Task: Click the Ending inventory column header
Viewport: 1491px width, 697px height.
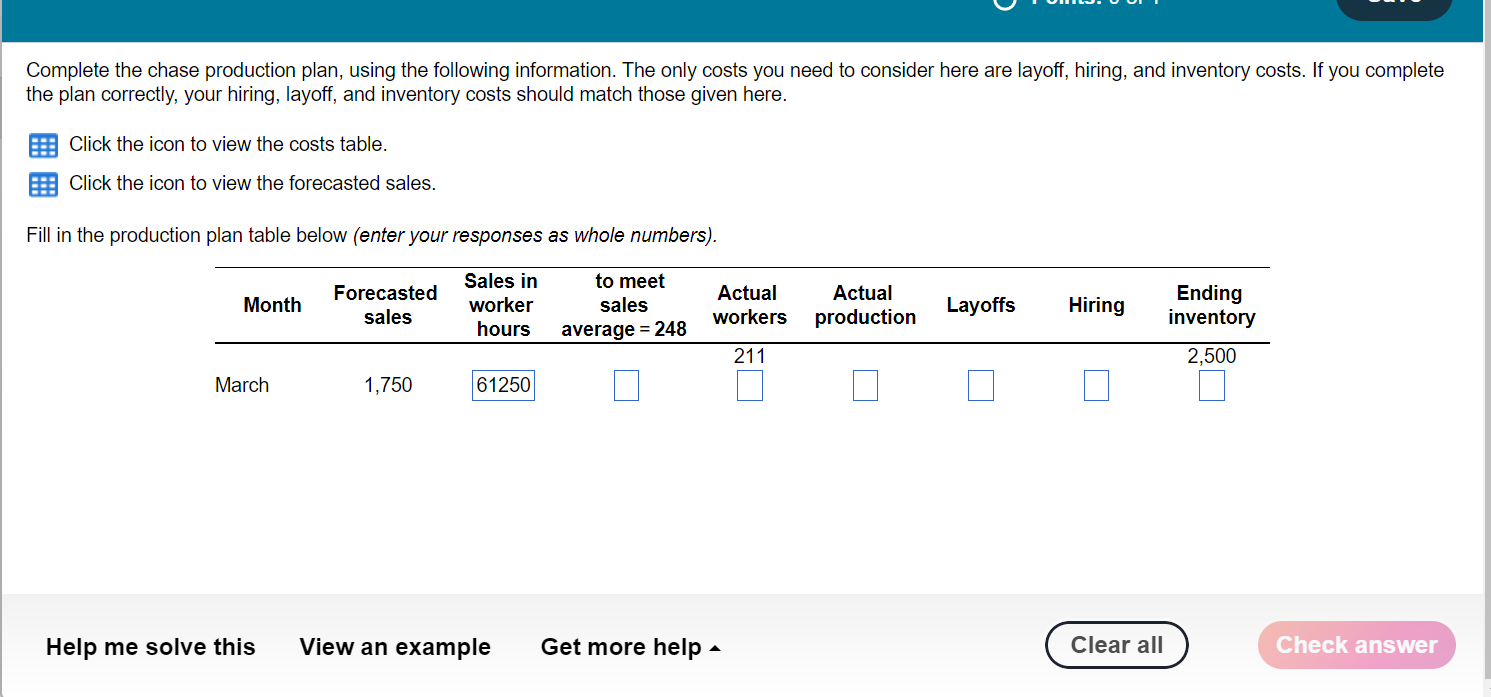Action: [1211, 305]
